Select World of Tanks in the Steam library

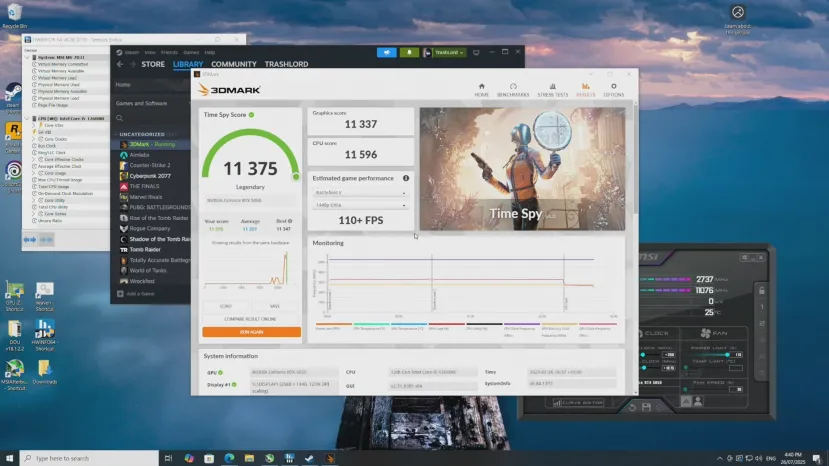(x=148, y=270)
